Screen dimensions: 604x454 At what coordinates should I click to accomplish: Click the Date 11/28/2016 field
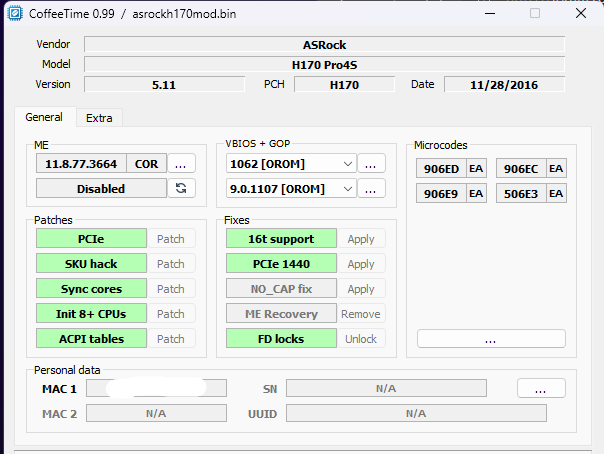pyautogui.click(x=505, y=84)
